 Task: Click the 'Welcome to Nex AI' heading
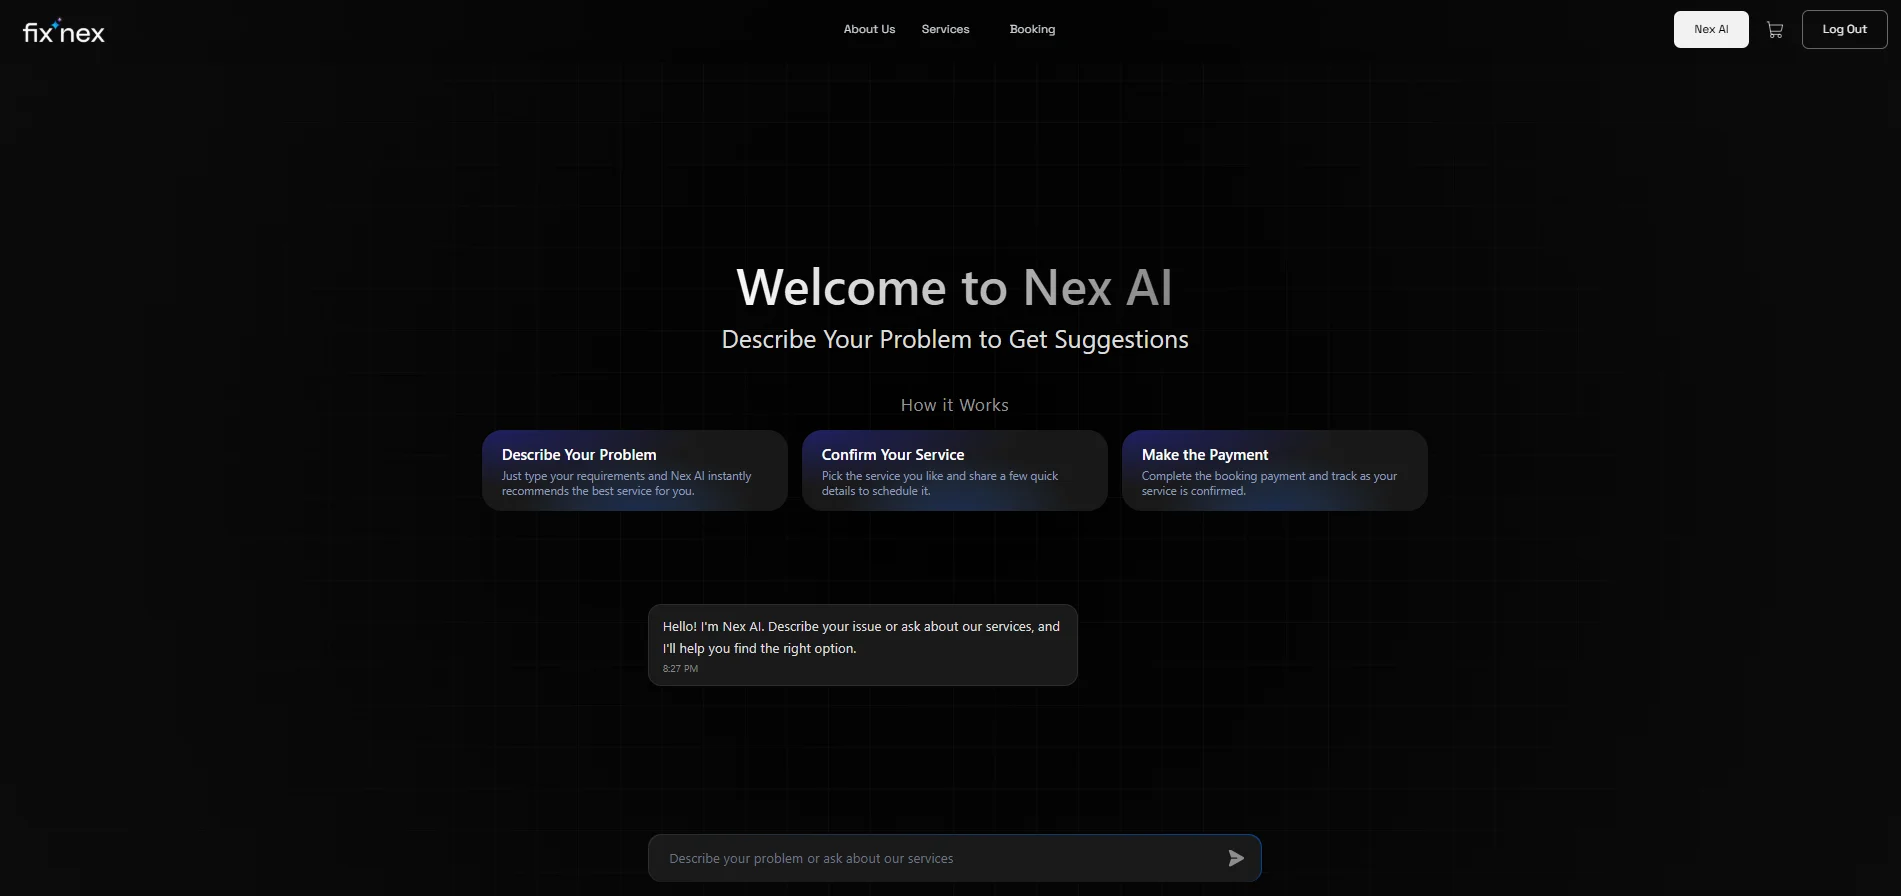(x=953, y=288)
